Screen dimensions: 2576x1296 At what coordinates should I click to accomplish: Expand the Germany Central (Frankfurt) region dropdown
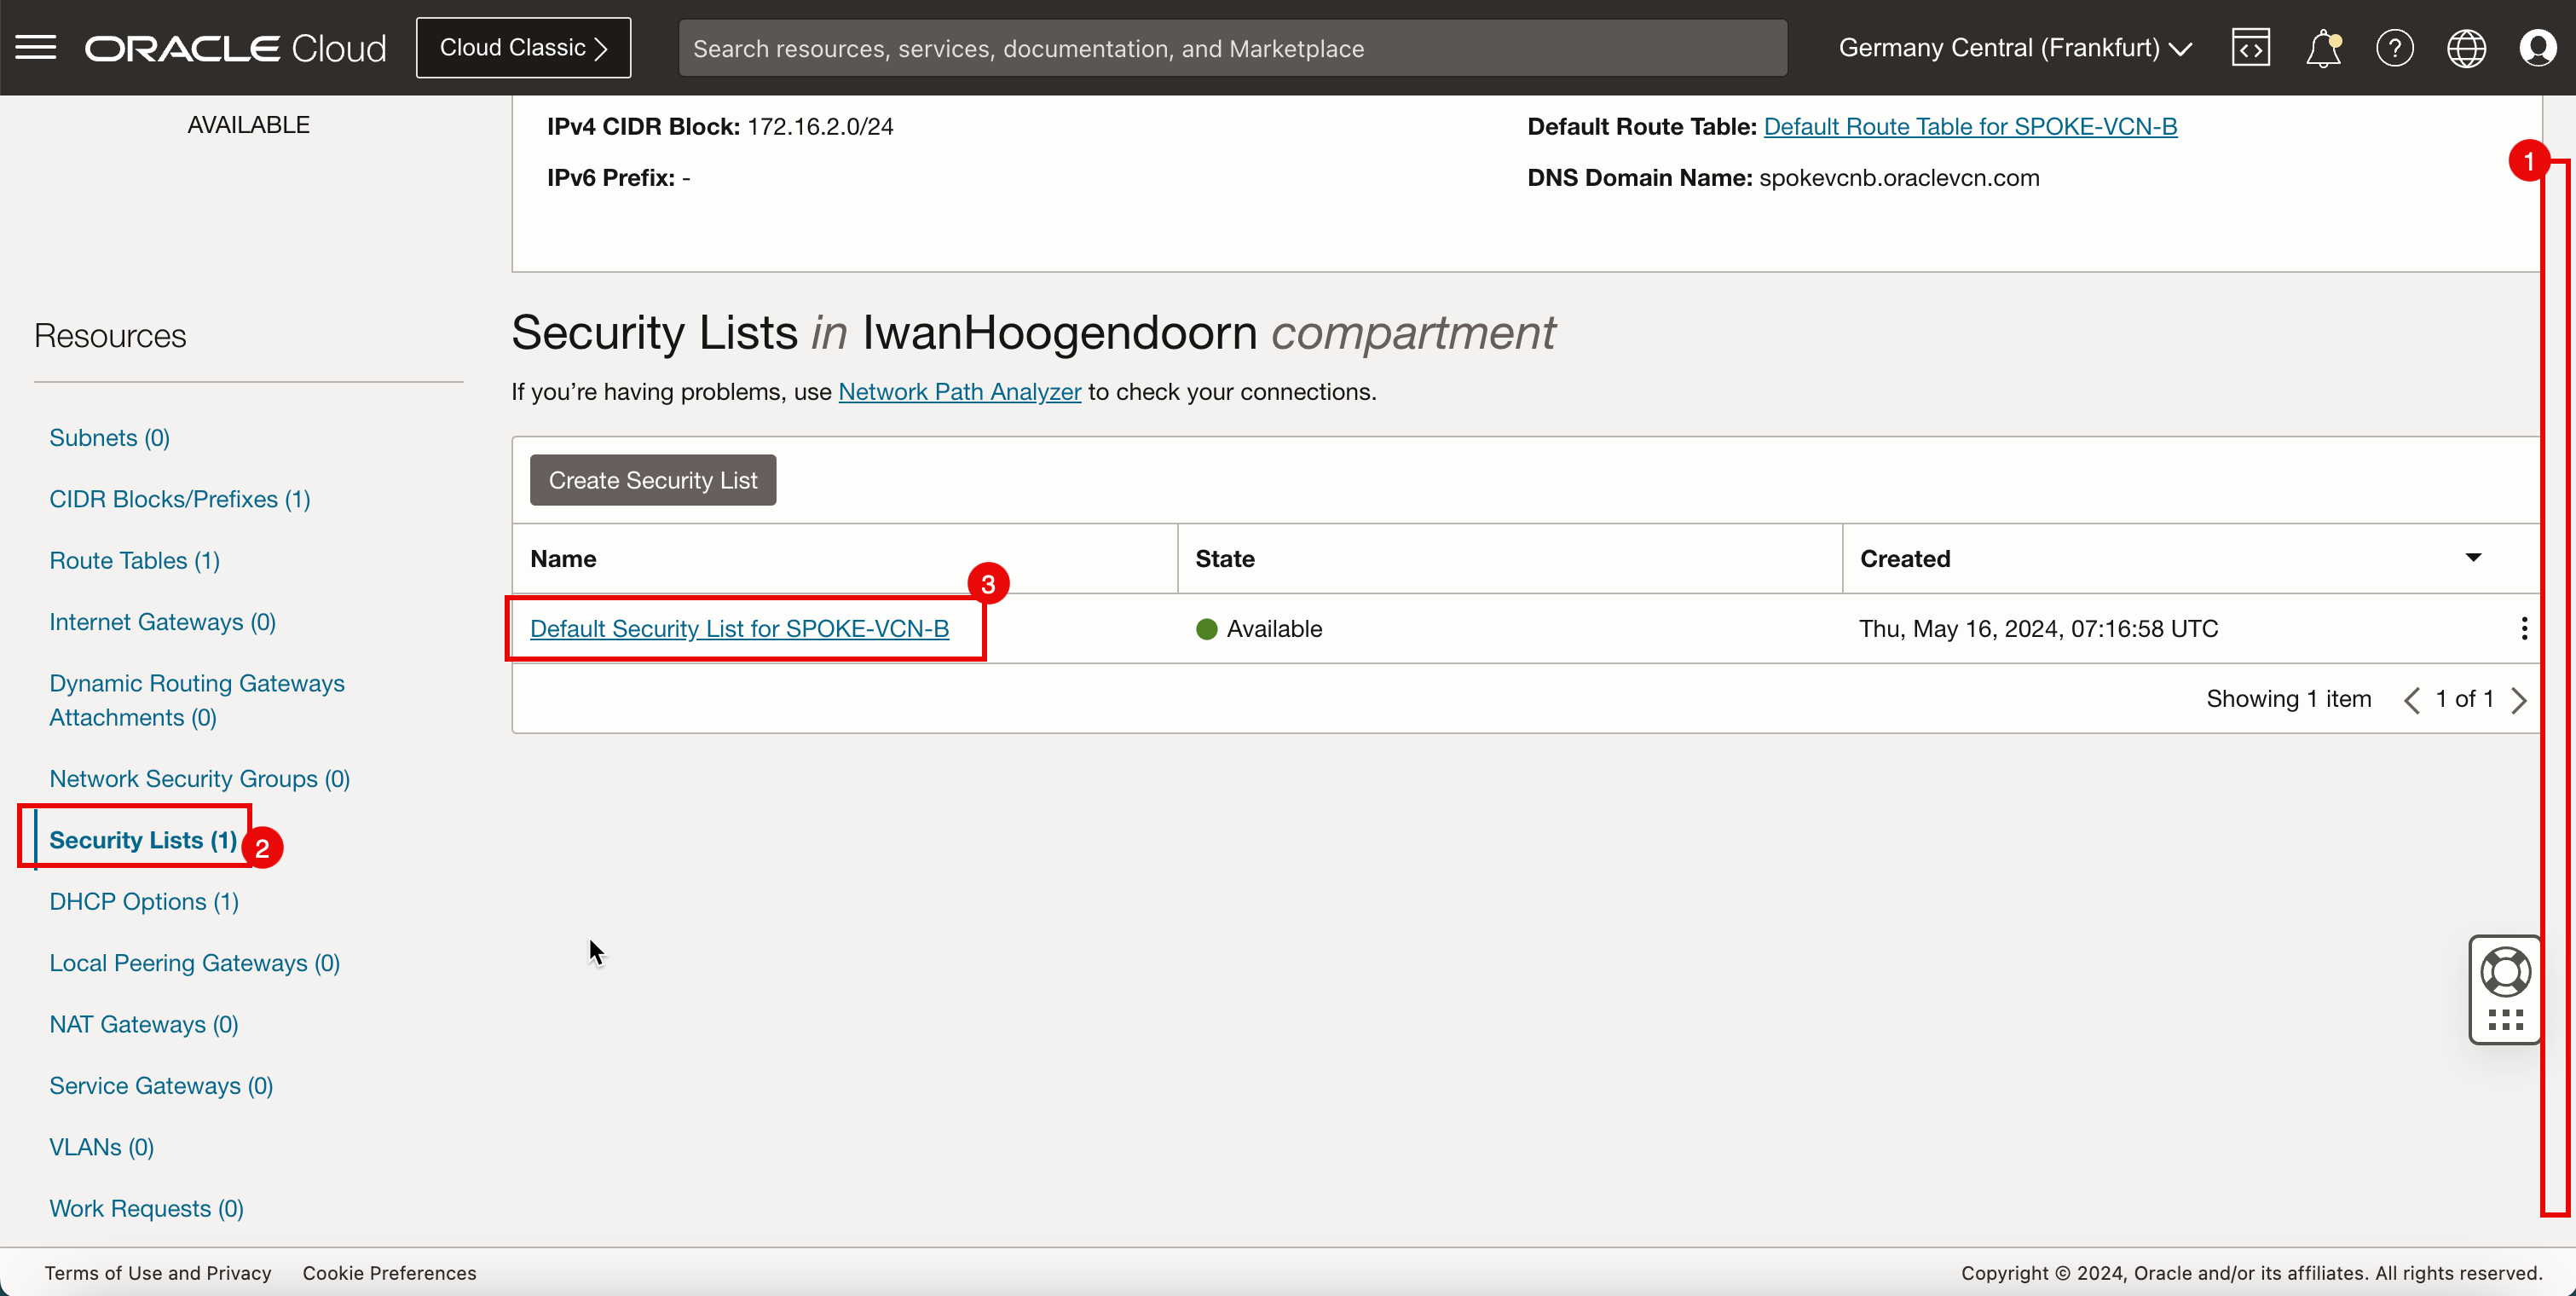point(2014,47)
